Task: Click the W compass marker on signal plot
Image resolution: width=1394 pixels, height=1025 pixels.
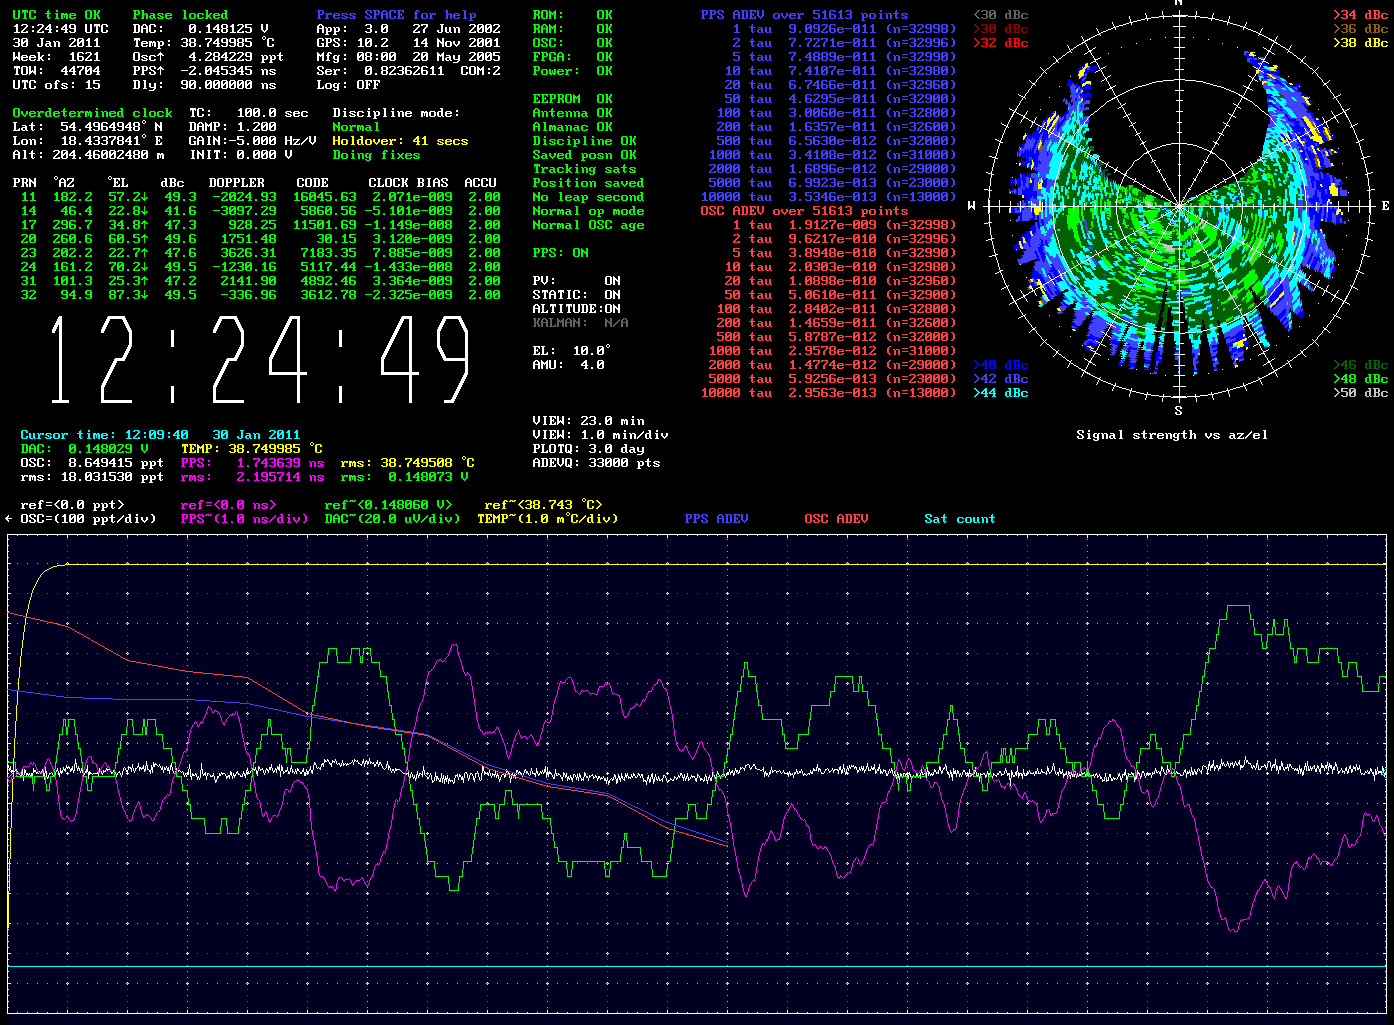Action: point(972,206)
